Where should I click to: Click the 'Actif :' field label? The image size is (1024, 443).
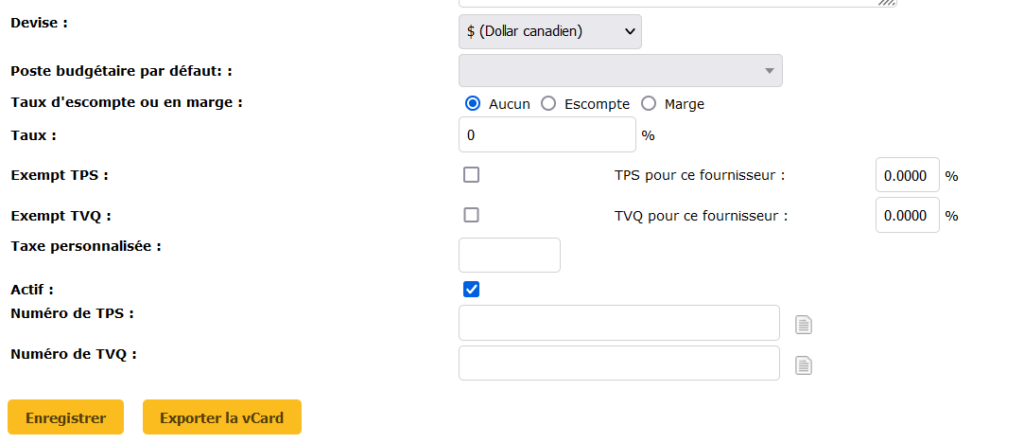click(32, 289)
